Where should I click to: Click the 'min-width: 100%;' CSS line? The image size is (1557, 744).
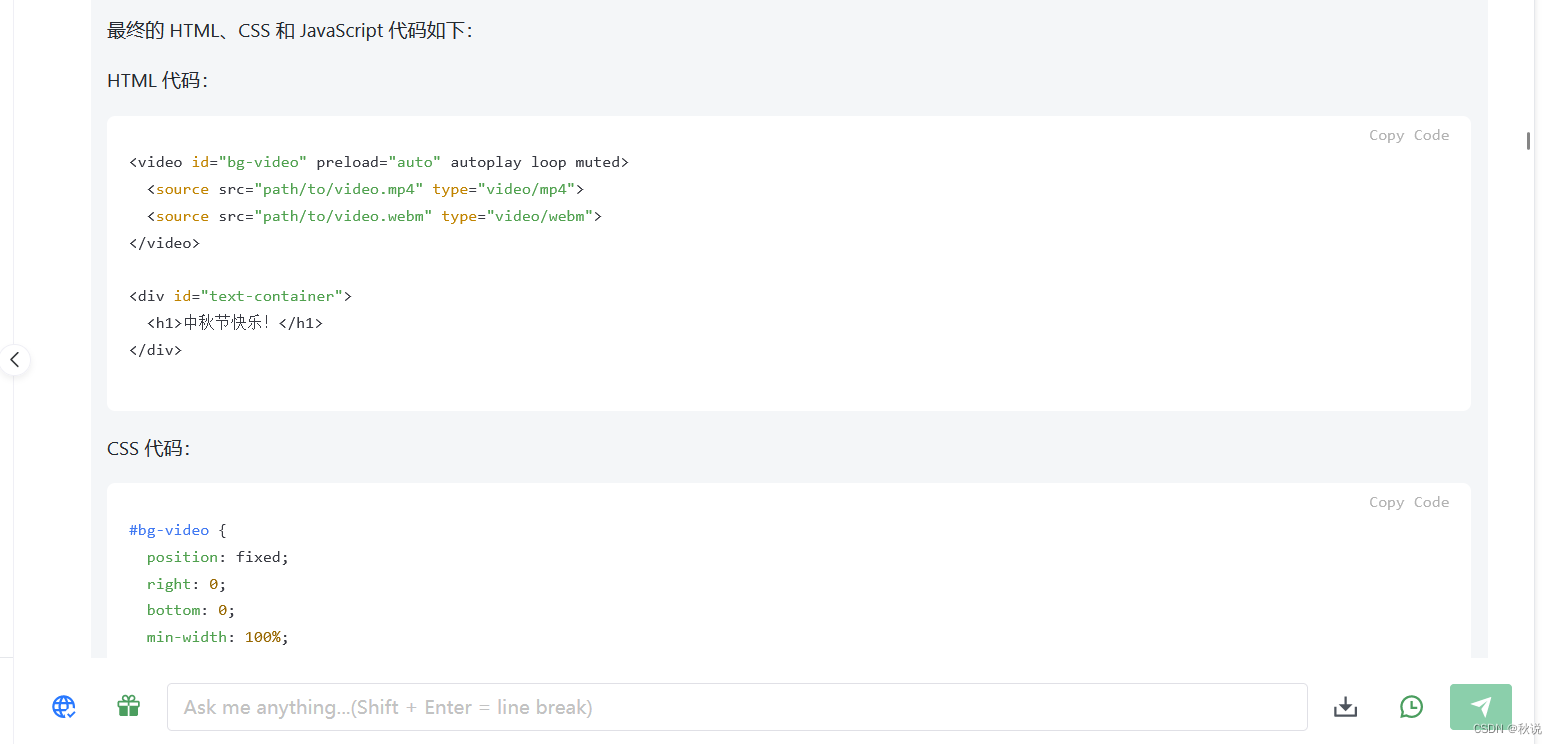tap(217, 637)
